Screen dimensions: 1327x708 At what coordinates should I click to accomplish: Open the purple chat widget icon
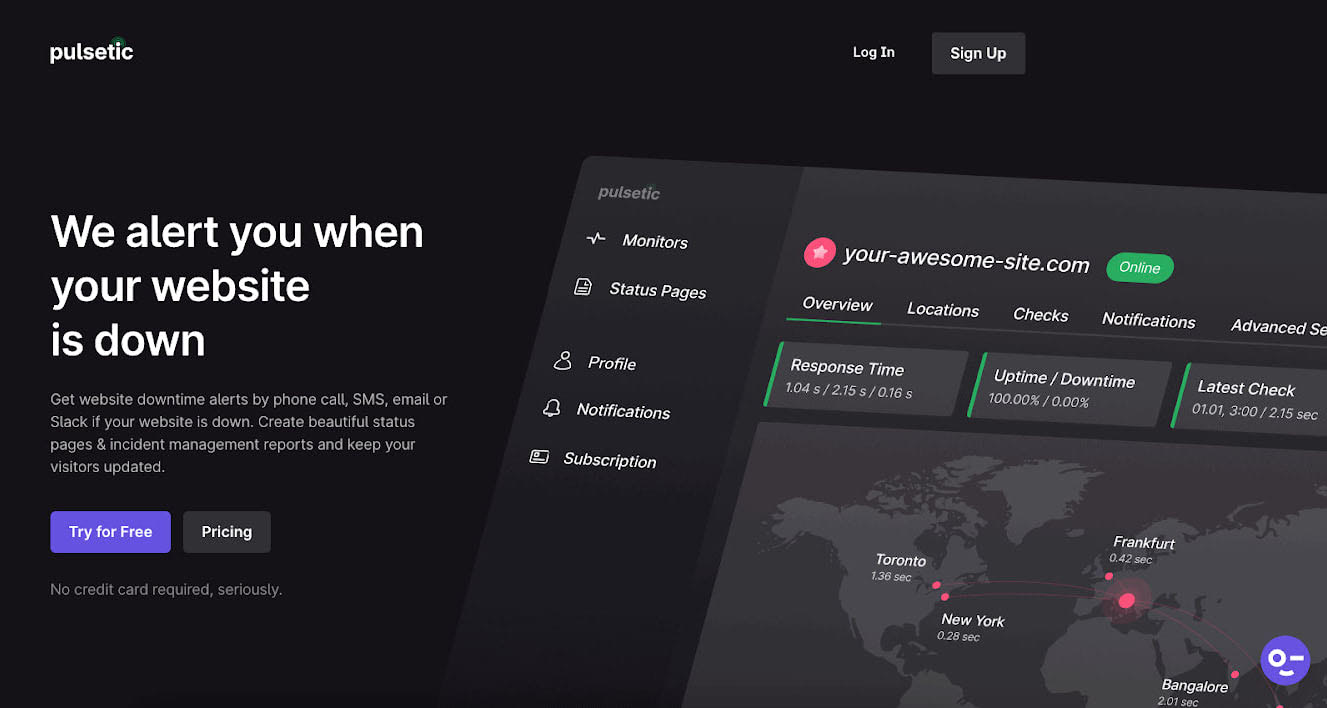1285,660
